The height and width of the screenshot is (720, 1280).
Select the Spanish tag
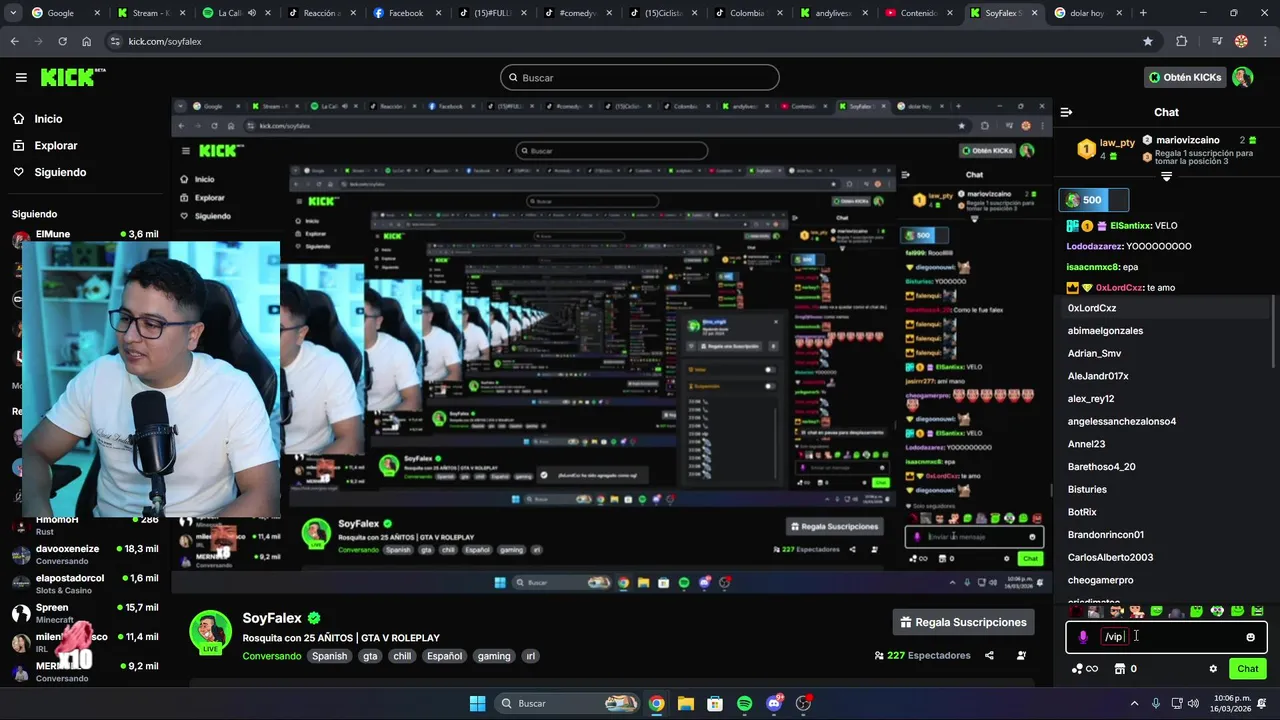329,656
